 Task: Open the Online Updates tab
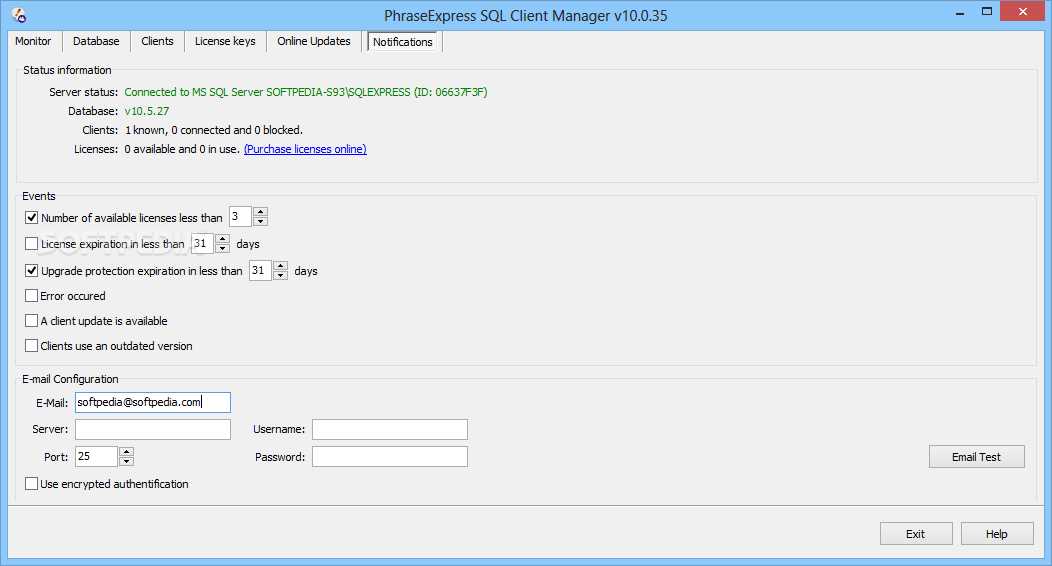pos(314,41)
